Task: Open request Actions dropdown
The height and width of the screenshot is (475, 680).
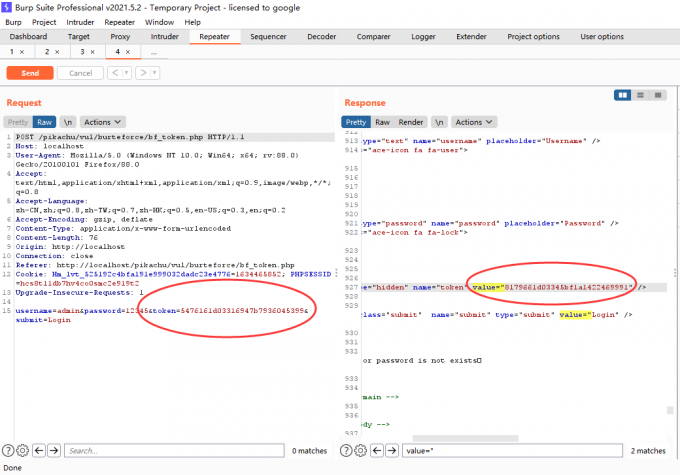Action: 103,122
